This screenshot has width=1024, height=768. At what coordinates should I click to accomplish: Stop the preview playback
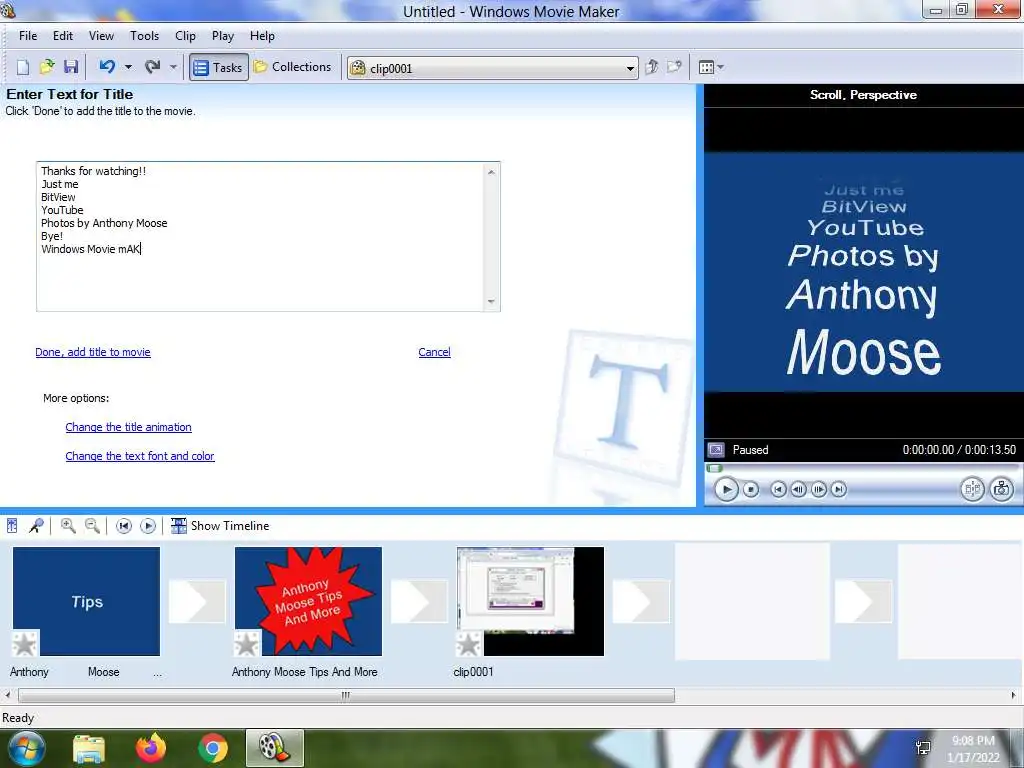pos(751,489)
